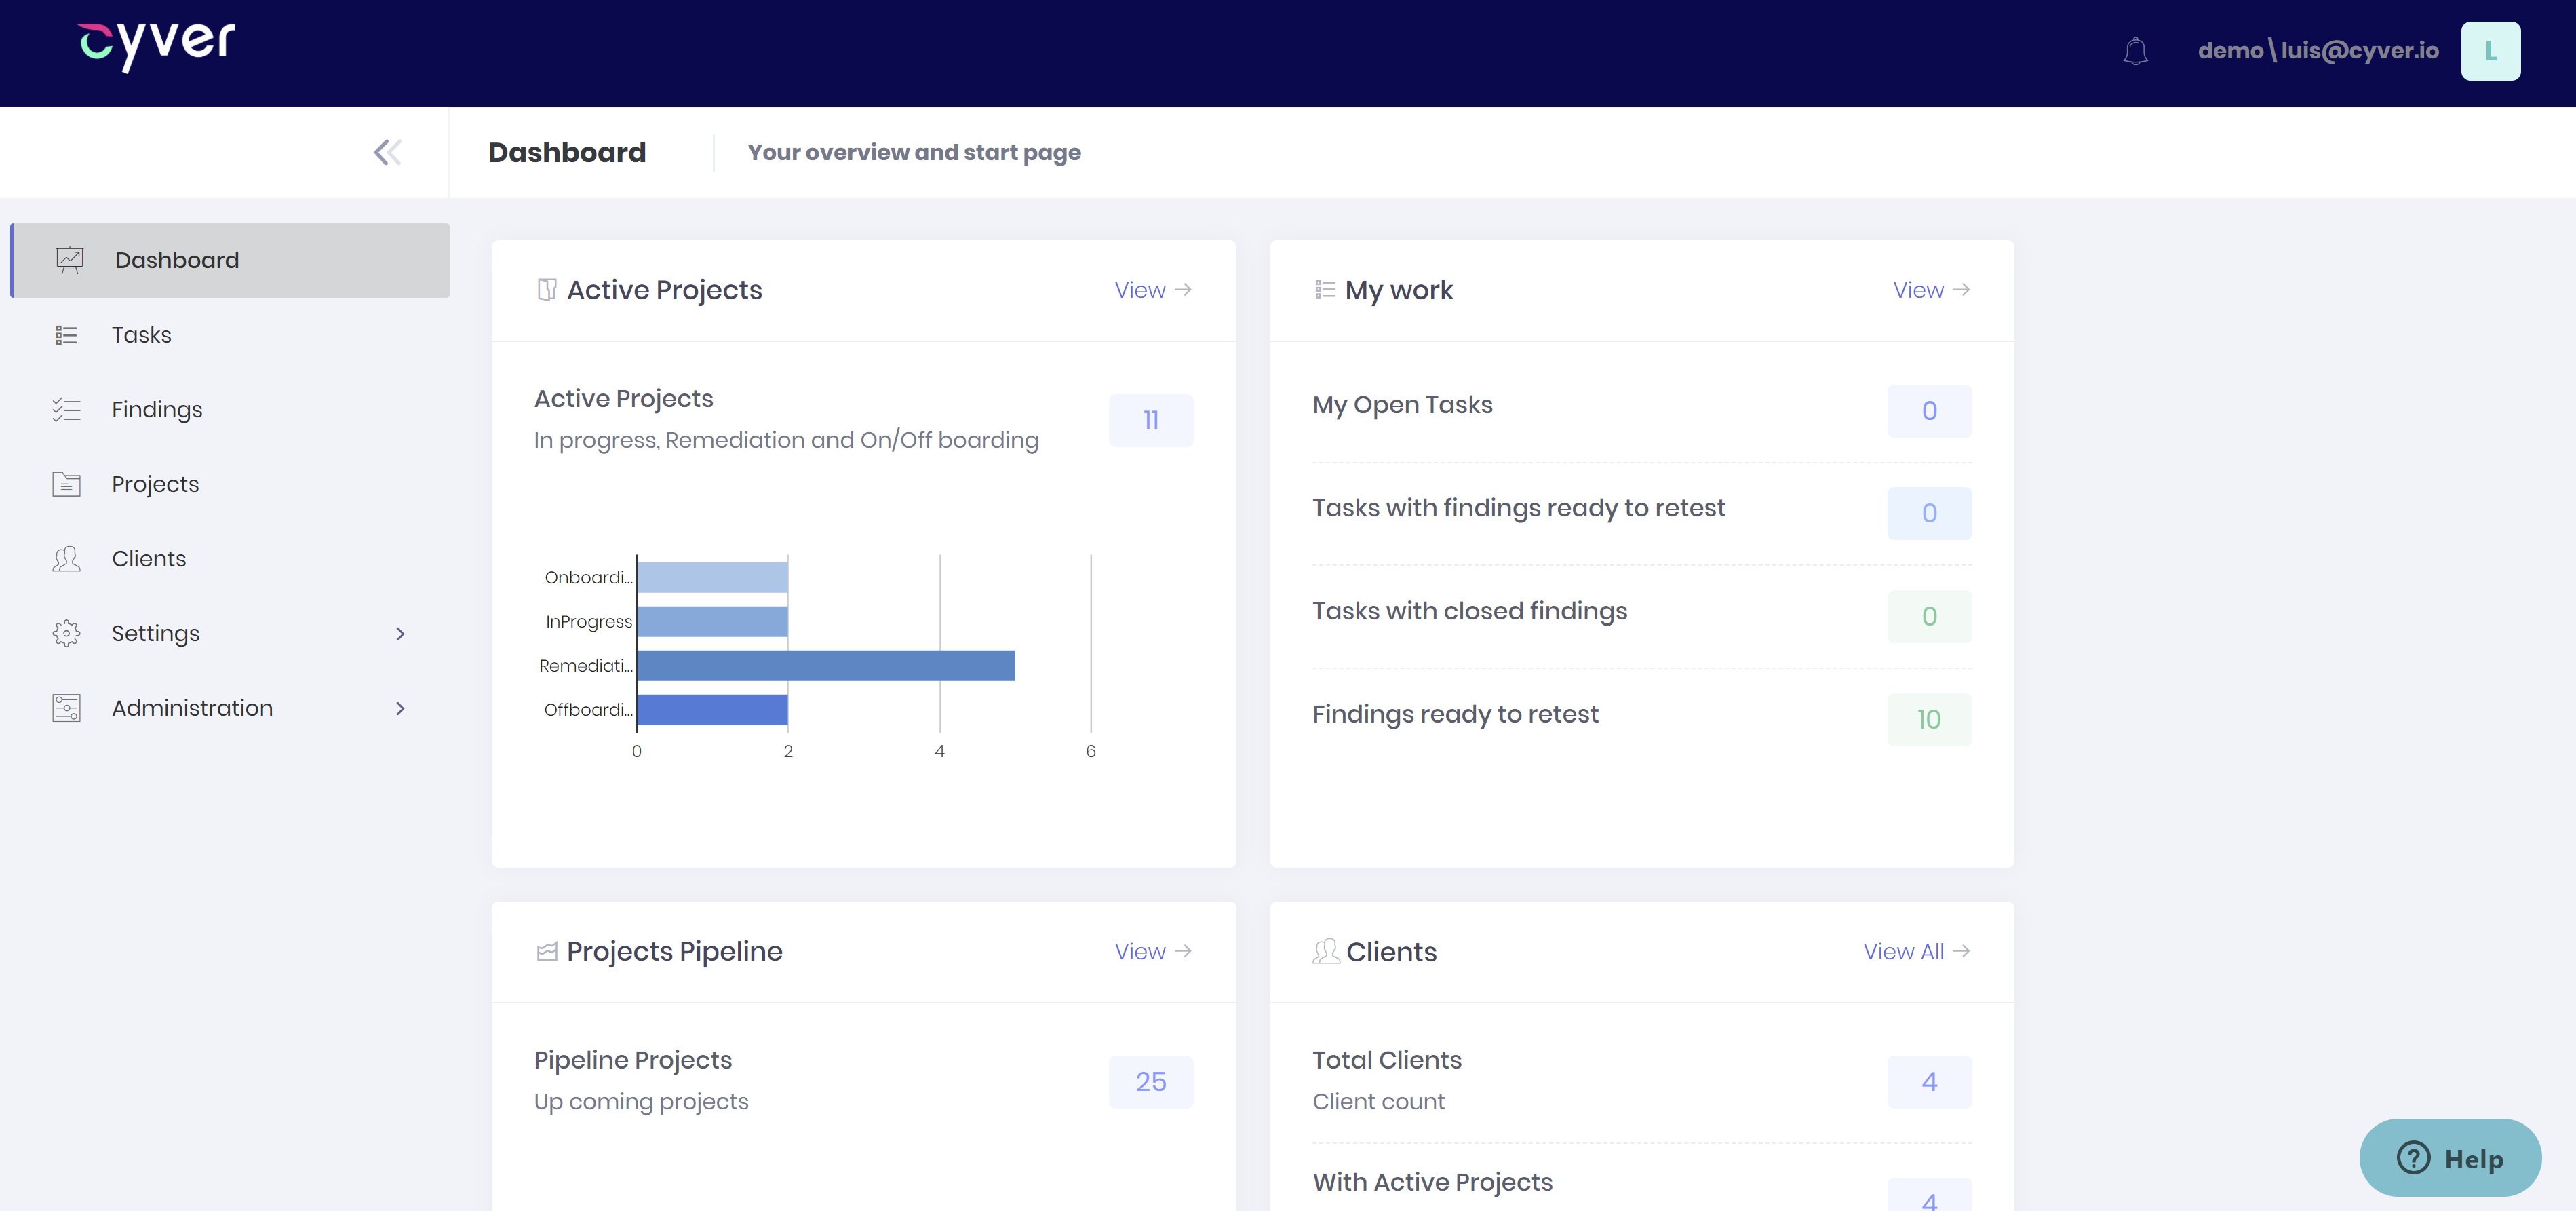Open the Tasks menu item
The height and width of the screenshot is (1211, 2576).
(141, 334)
